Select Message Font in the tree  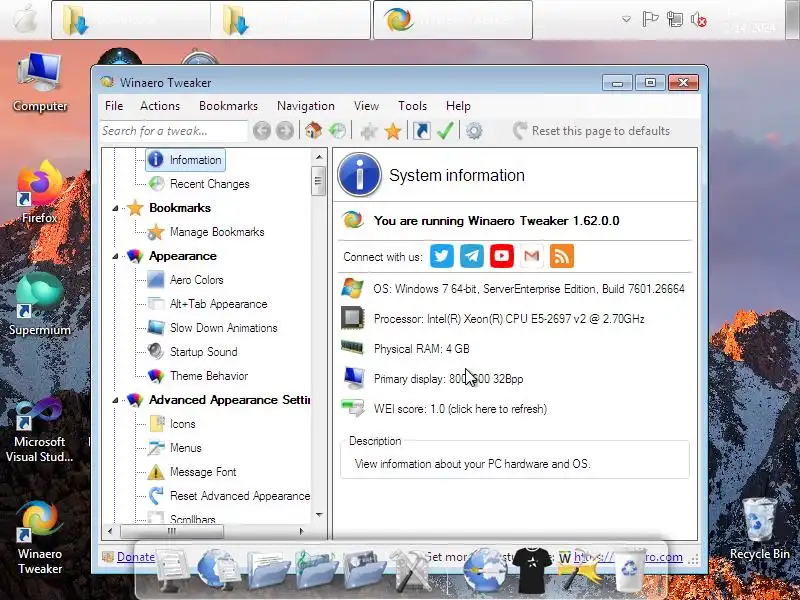tap(203, 471)
